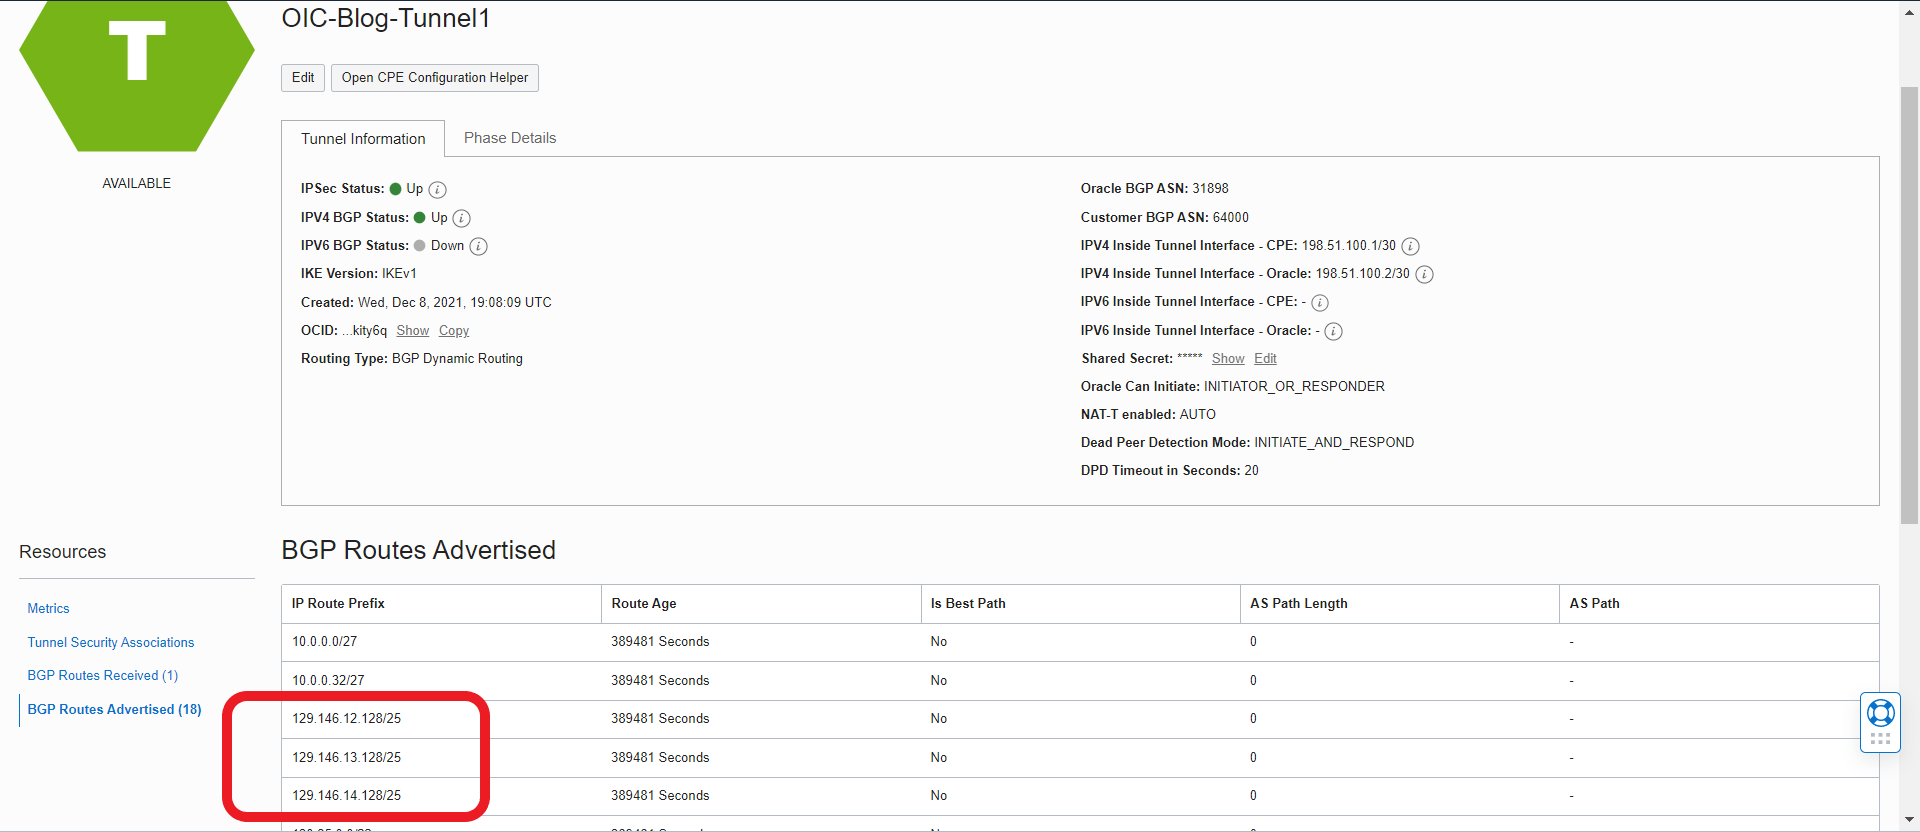The height and width of the screenshot is (832, 1920).
Task: Select the Tunnel Information tab
Action: coord(363,139)
